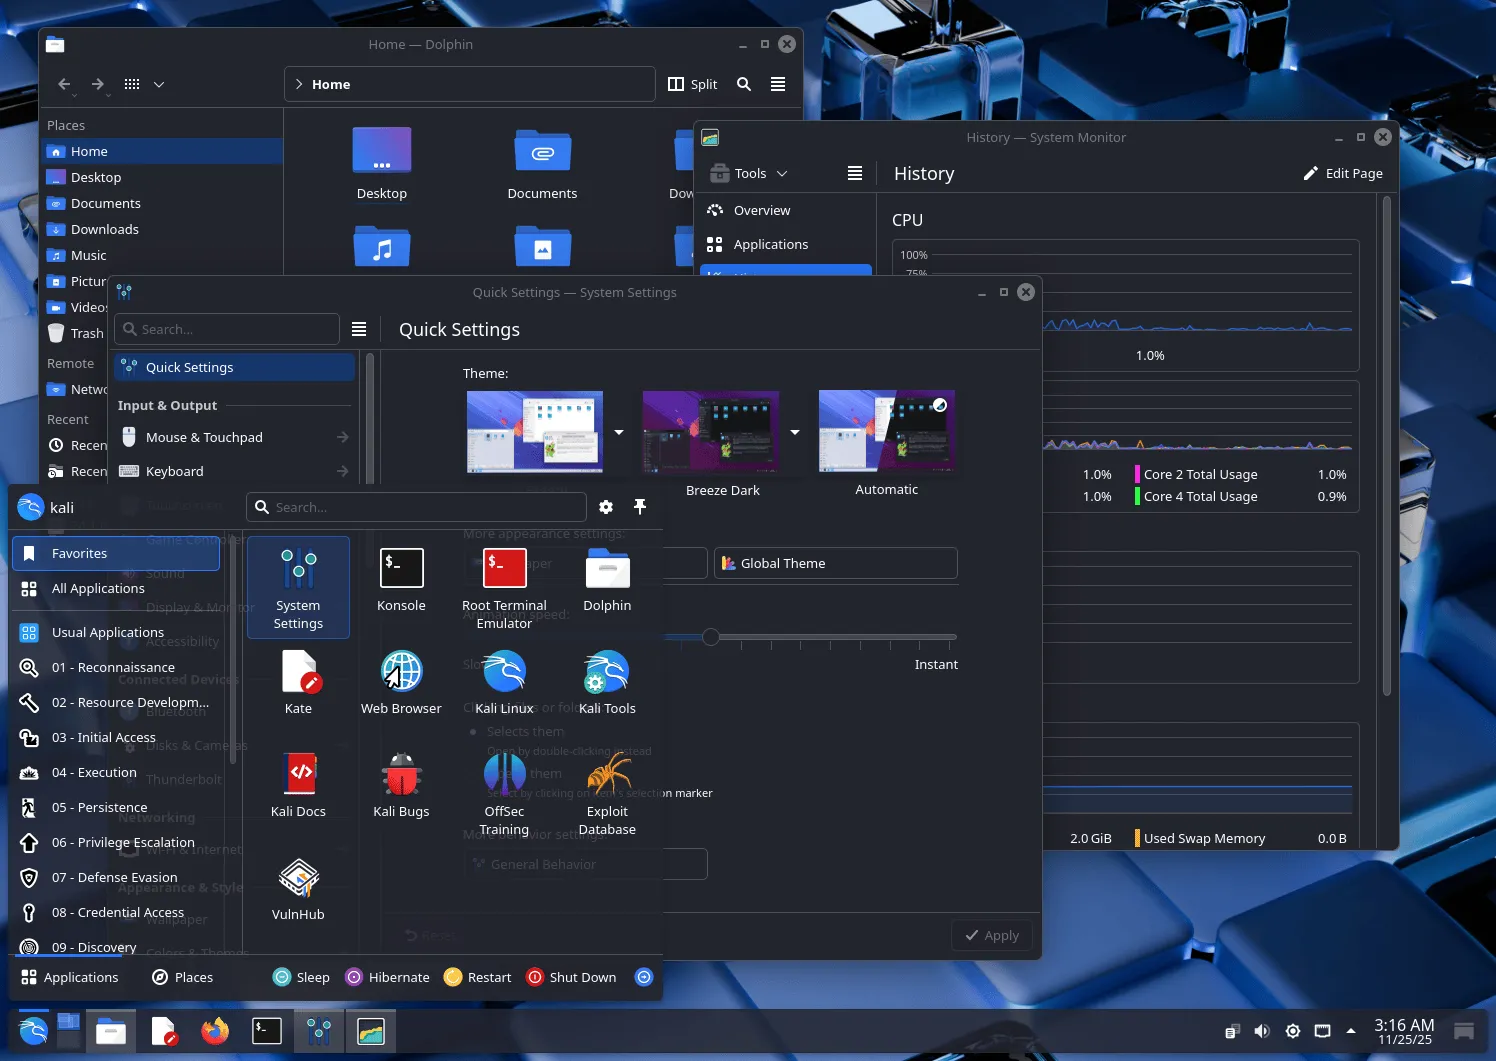Screen dimensions: 1496x1061
Task: Expand the hidden system tray icons
Action: 1352,1030
